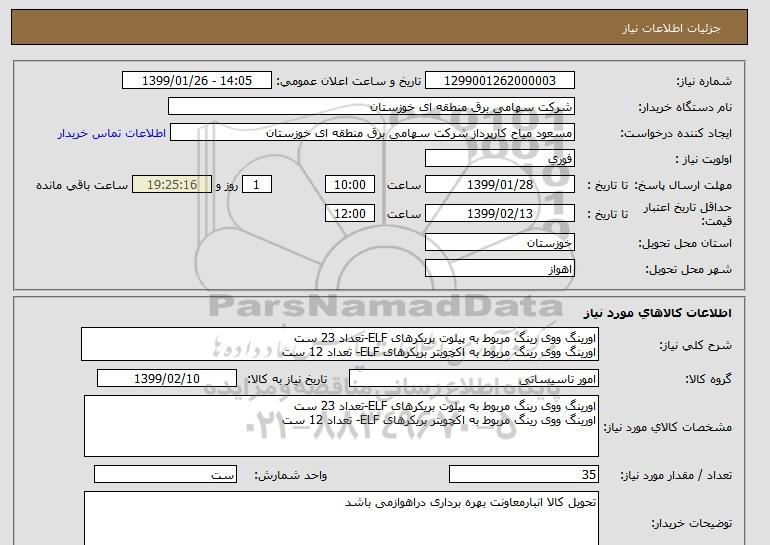The height and width of the screenshot is (545, 770).
Task: Click the goods need date 1399/02/10
Action: click(166, 378)
